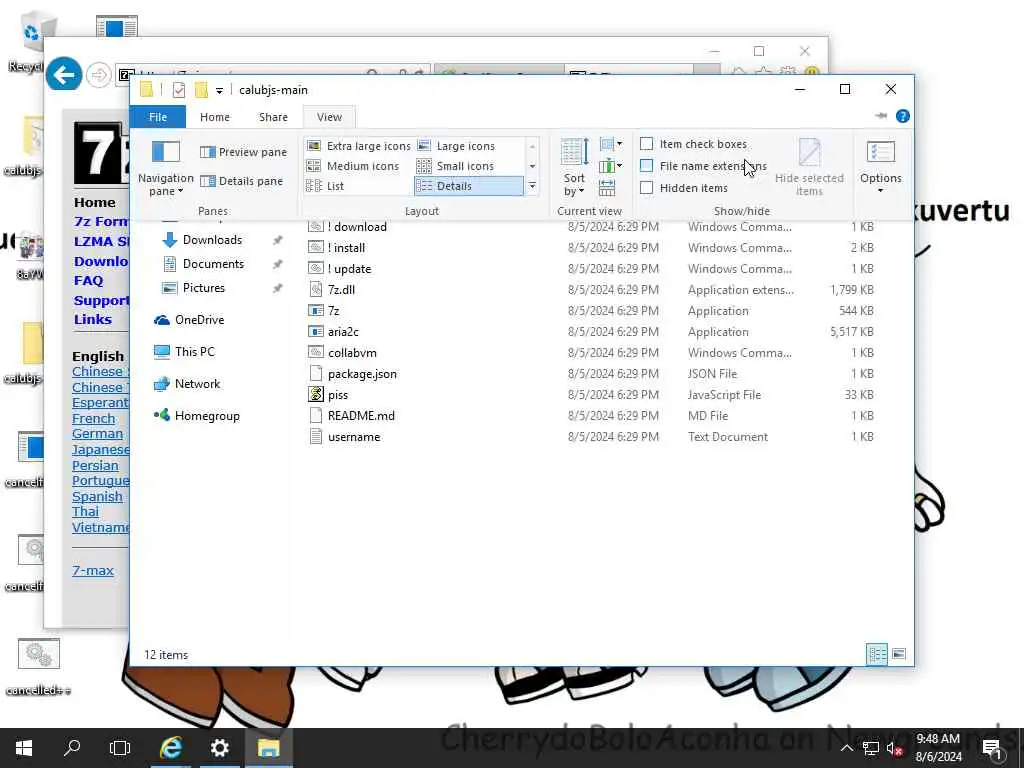
Task: Select the README.md file
Action: click(x=361, y=415)
